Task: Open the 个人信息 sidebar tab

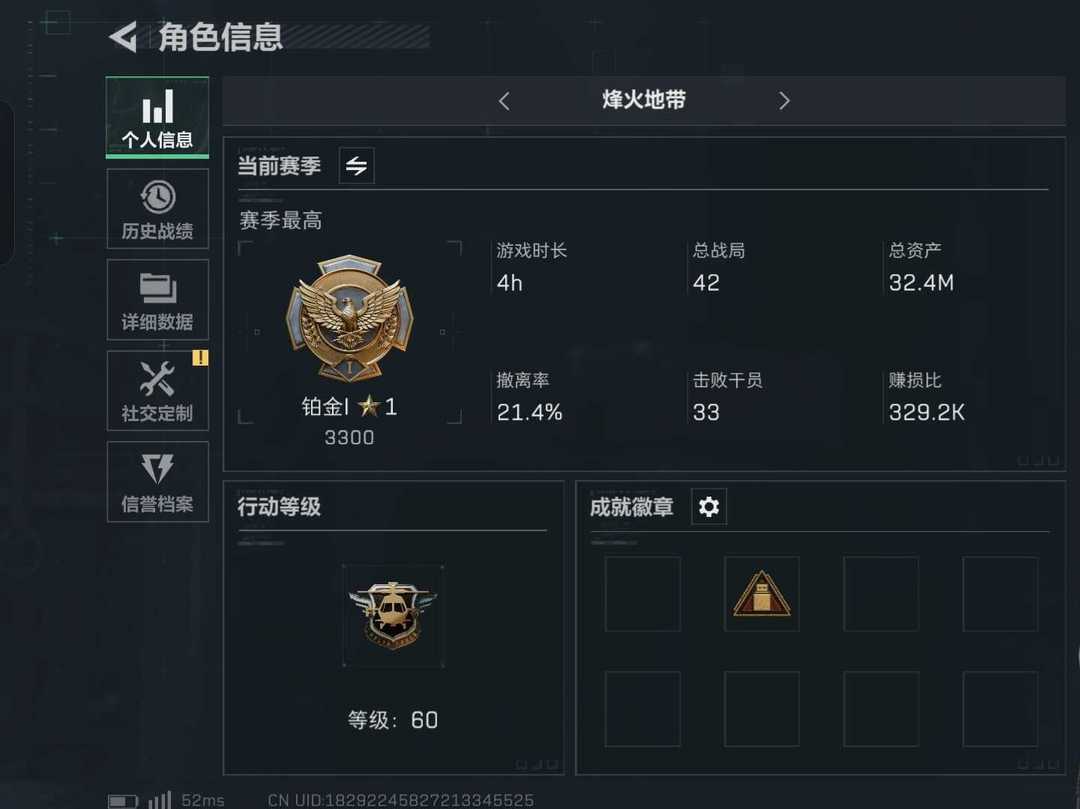Action: coord(158,117)
